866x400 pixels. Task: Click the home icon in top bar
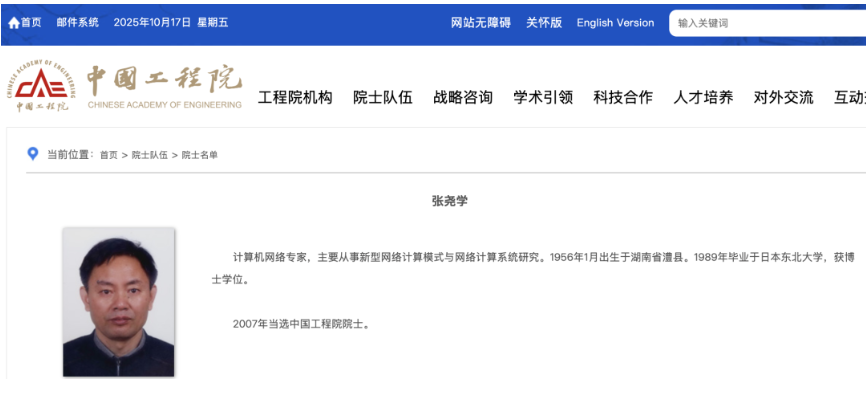[x=14, y=23]
